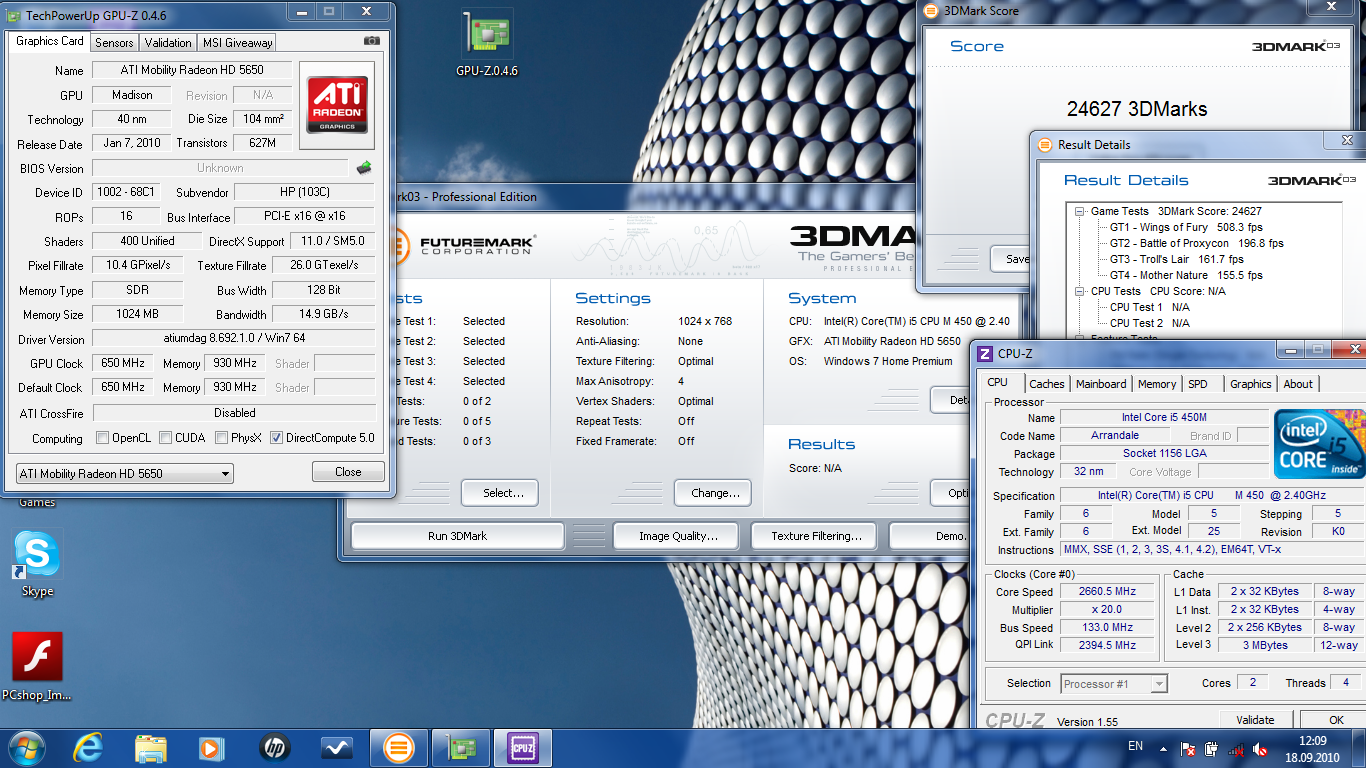Click the 3DMark Score window title icon
This screenshot has width=1366, height=768.
[x=933, y=11]
